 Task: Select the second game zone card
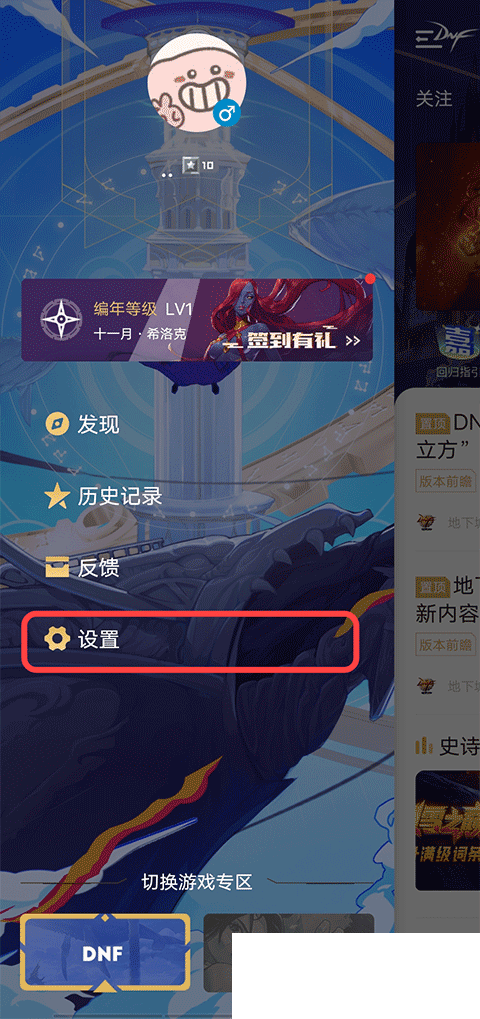click(x=288, y=953)
